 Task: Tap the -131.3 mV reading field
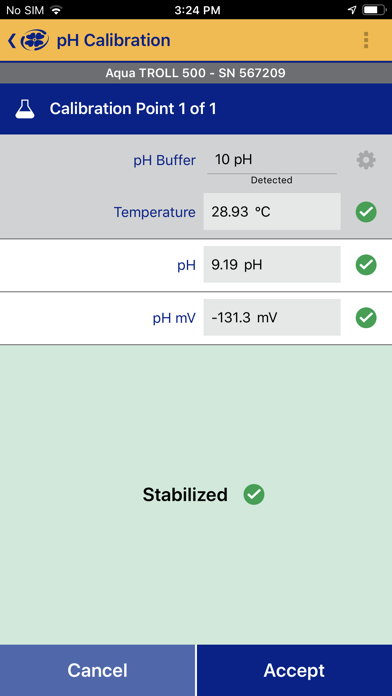click(272, 317)
